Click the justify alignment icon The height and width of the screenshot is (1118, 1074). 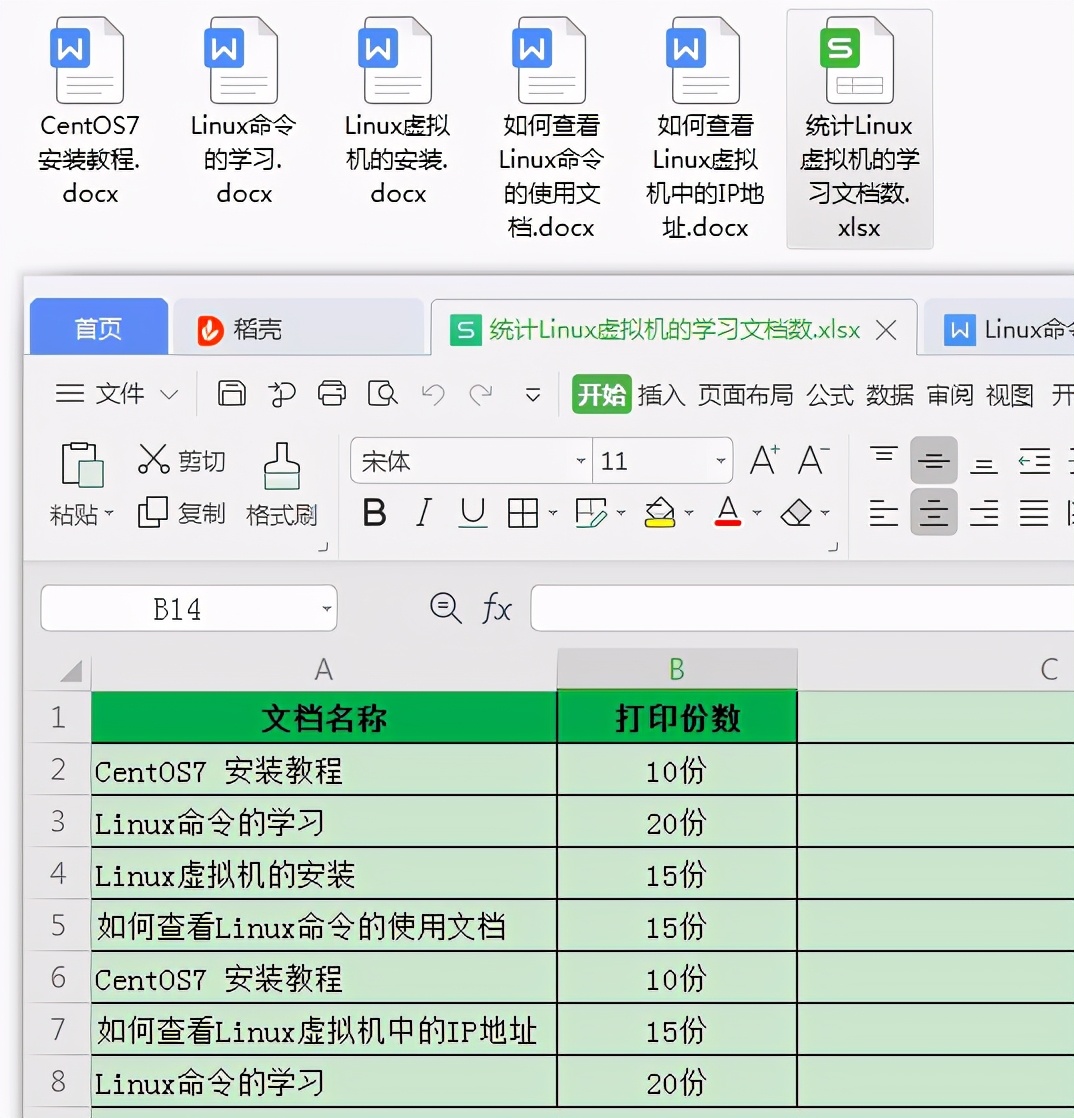(1034, 513)
